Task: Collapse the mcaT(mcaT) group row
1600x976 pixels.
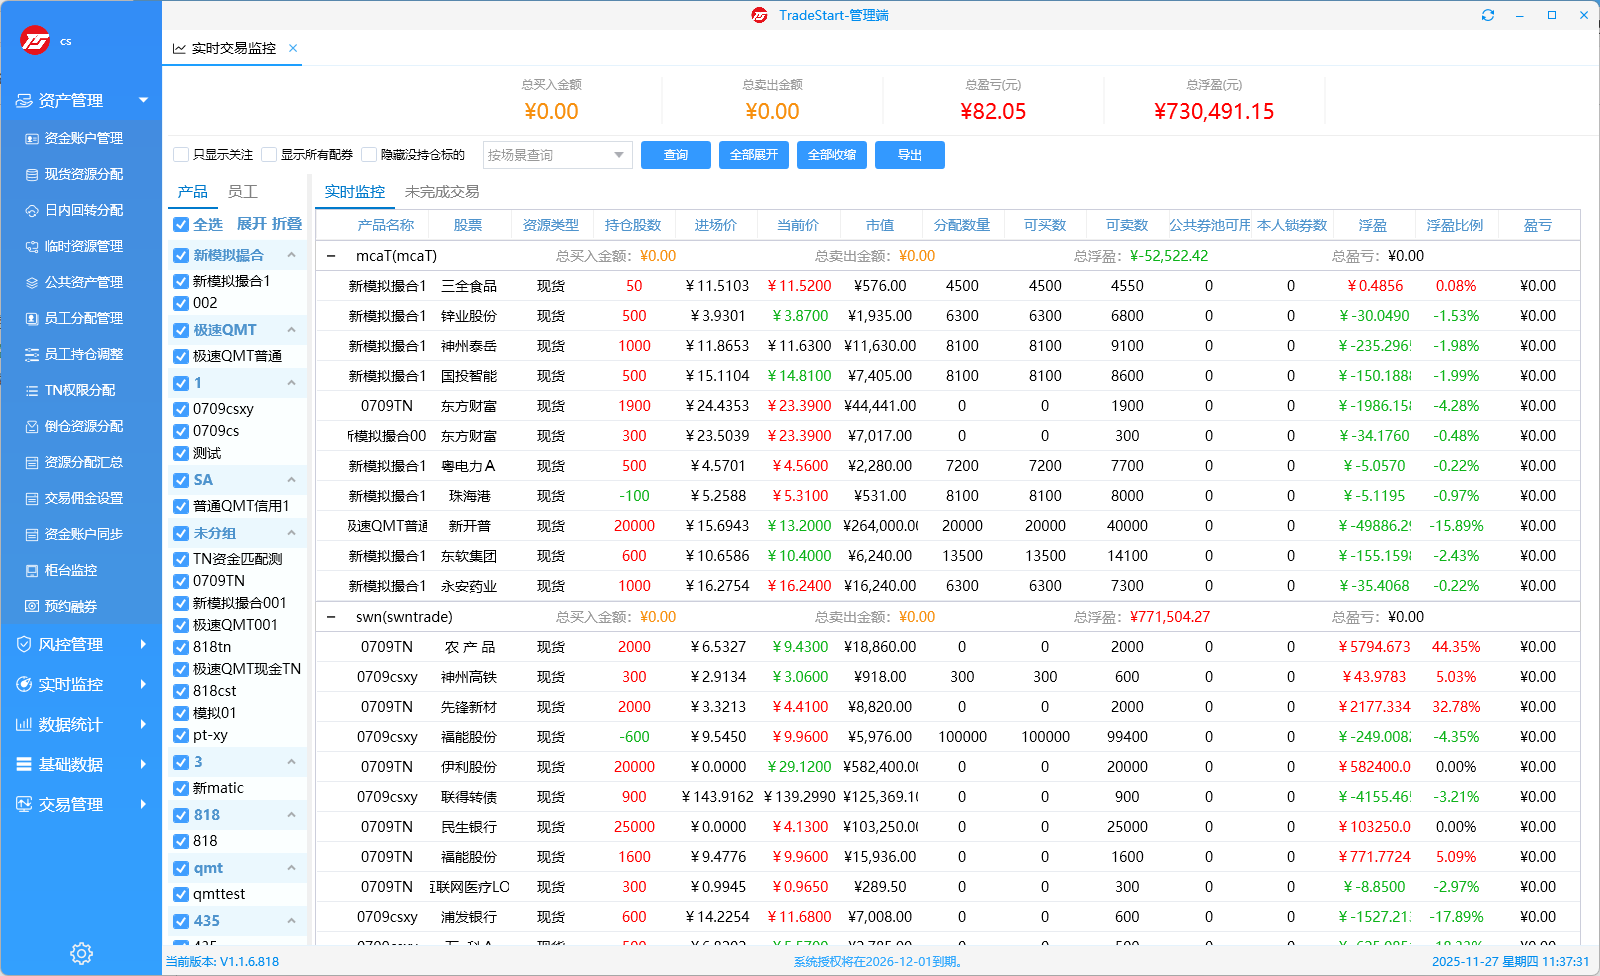Action: click(331, 256)
